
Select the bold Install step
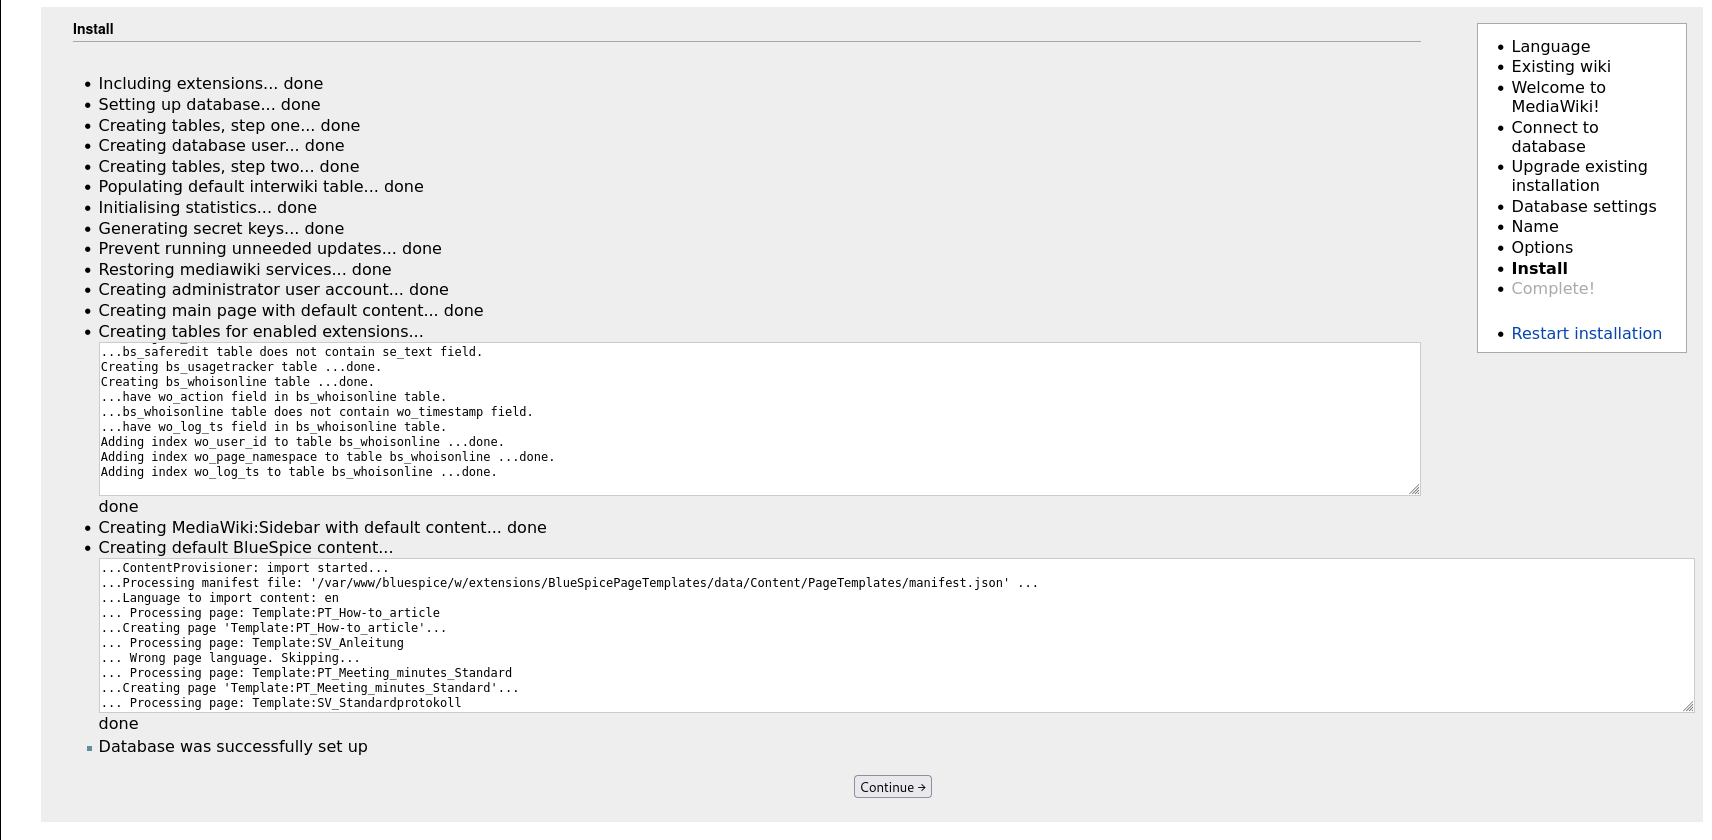[1539, 269]
